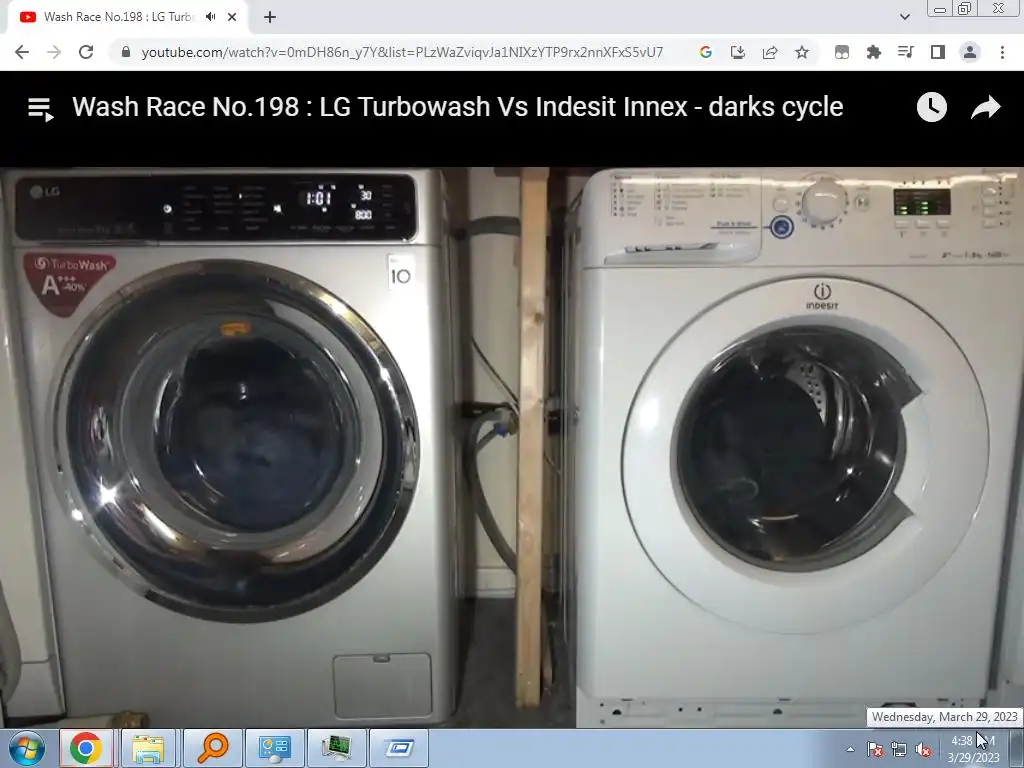Image resolution: width=1024 pixels, height=768 pixels.
Task: Open the Chrome profile avatar
Action: tap(970, 52)
